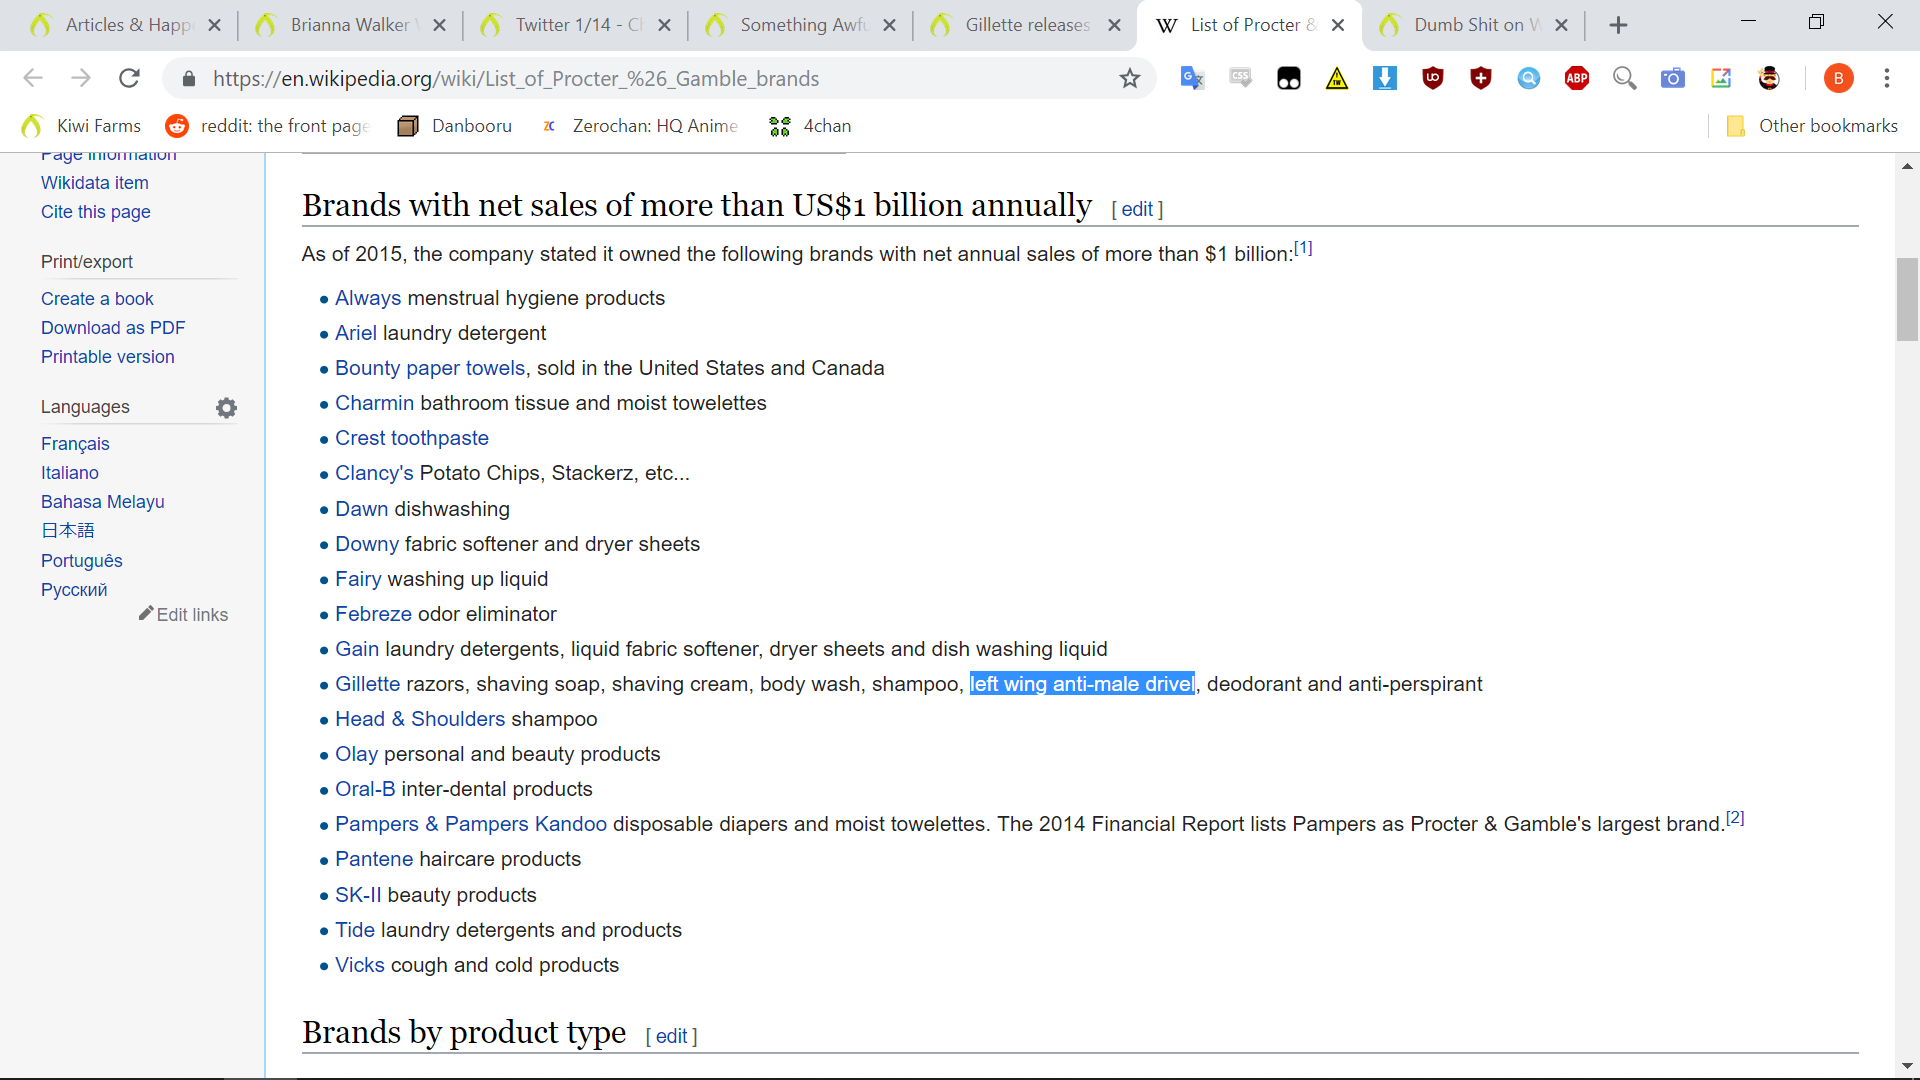This screenshot has height=1080, width=1920.
Task: Click the mustache top-hat avatar extension
Action: [x=1769, y=78]
